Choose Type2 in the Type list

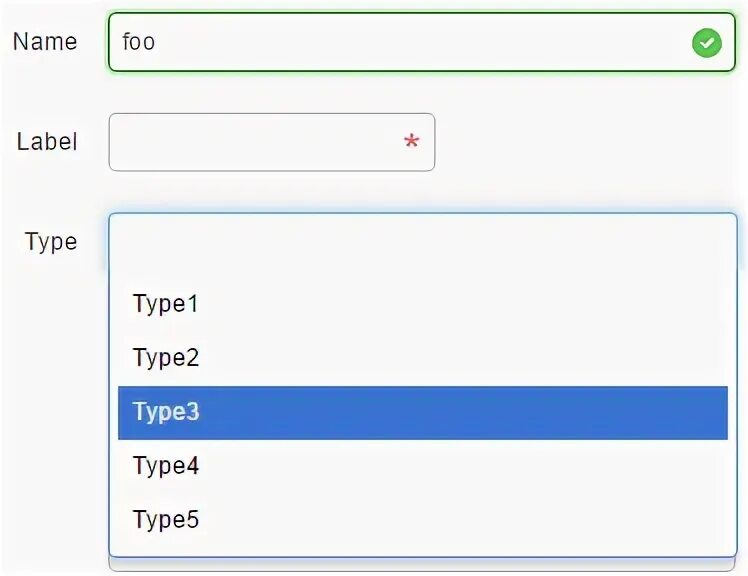(166, 358)
